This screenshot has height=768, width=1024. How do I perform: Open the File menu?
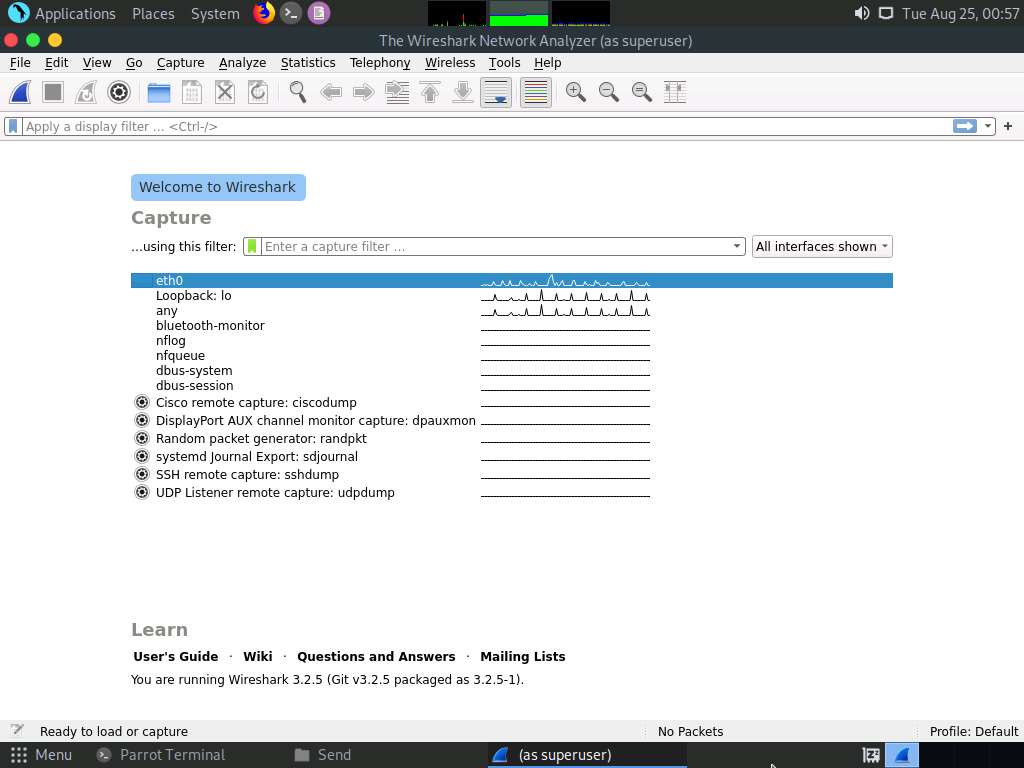(20, 63)
